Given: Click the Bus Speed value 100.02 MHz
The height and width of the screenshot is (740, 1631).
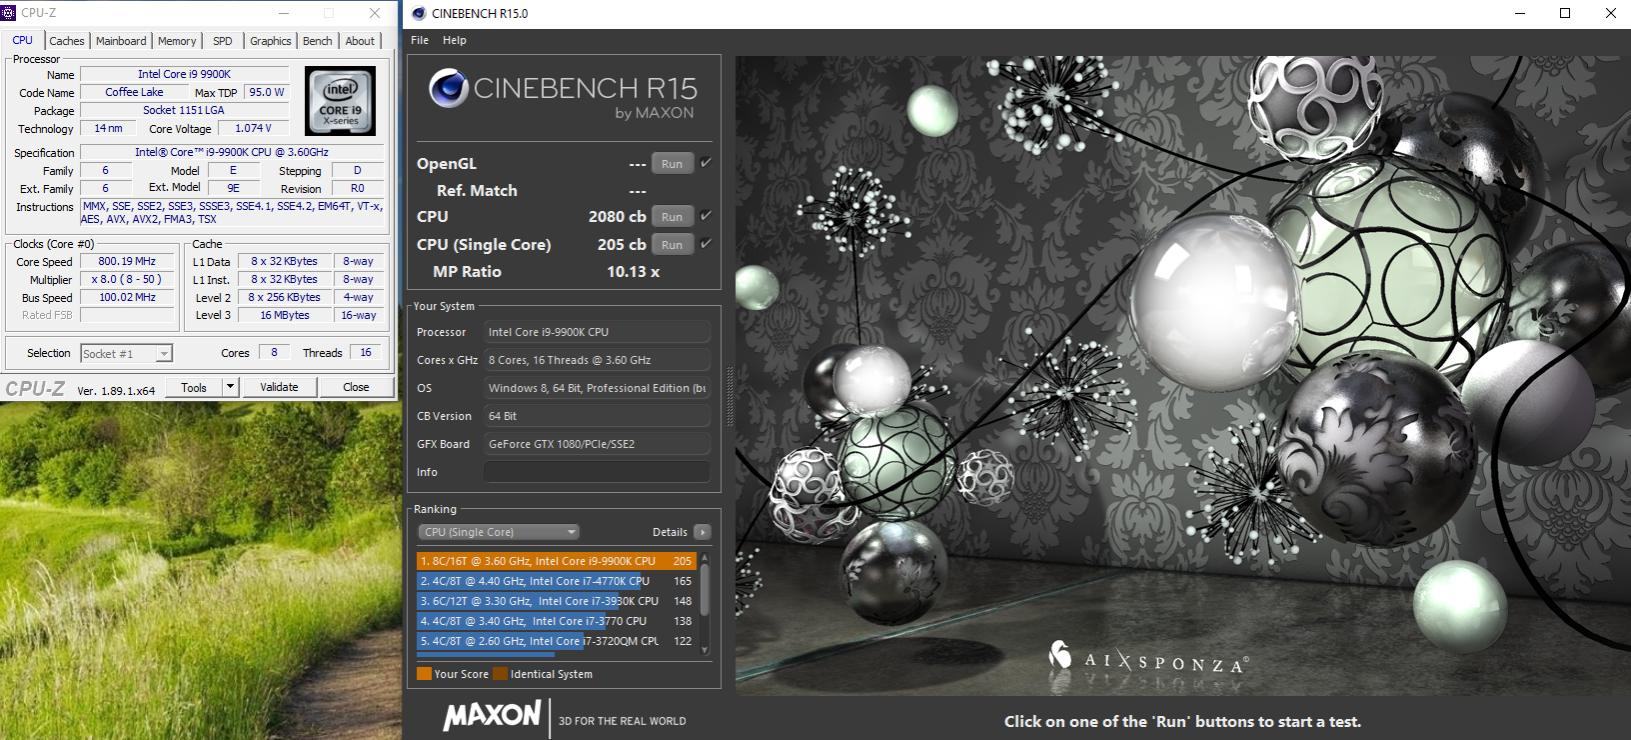Looking at the screenshot, I should [x=127, y=297].
